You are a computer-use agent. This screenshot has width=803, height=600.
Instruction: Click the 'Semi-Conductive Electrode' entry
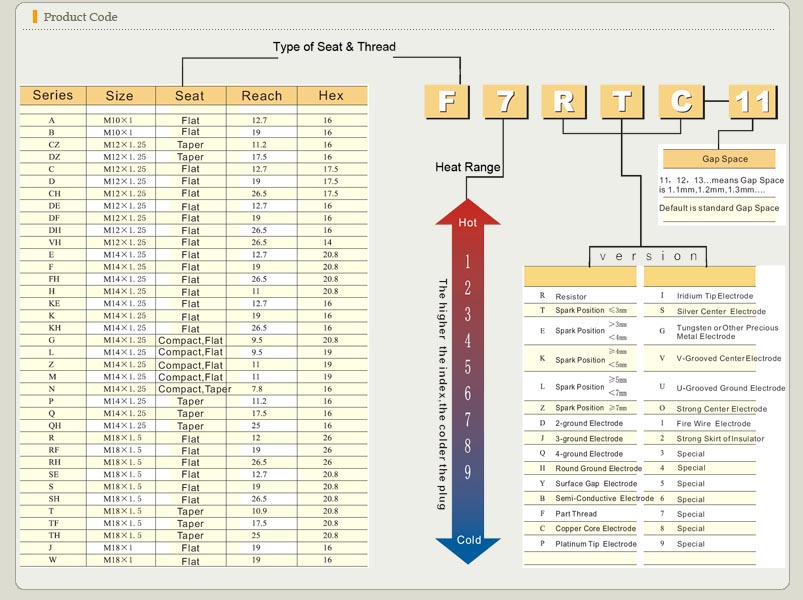[x=604, y=498]
